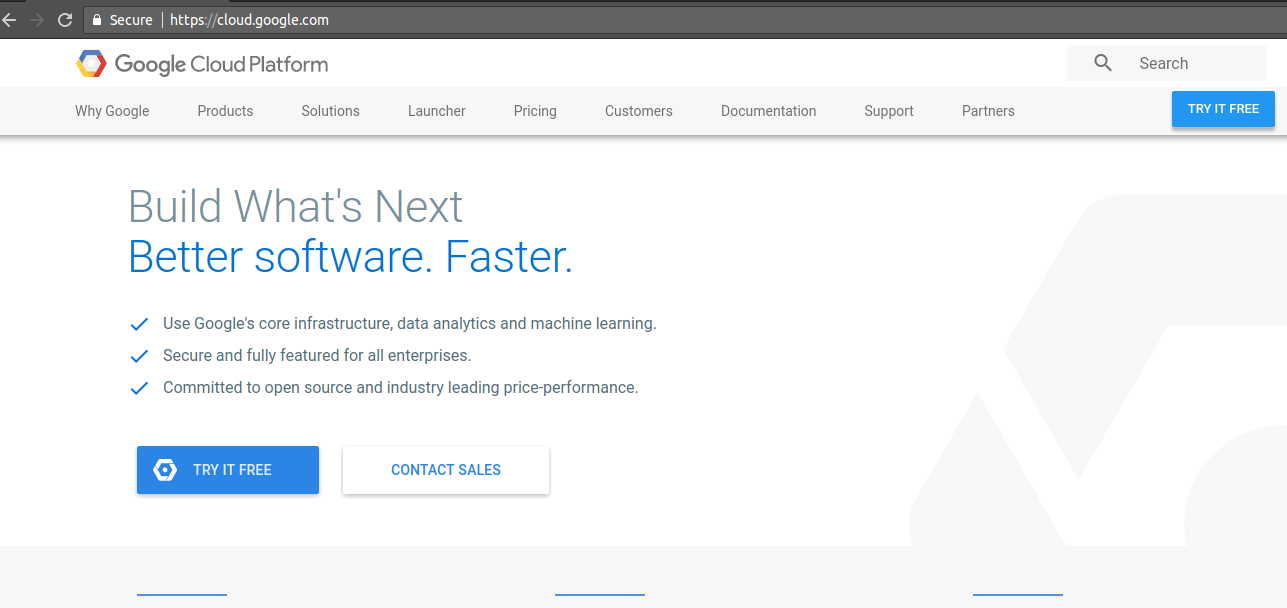Click the magnifying glass search icon
The height and width of the screenshot is (608, 1287).
[x=1103, y=63]
